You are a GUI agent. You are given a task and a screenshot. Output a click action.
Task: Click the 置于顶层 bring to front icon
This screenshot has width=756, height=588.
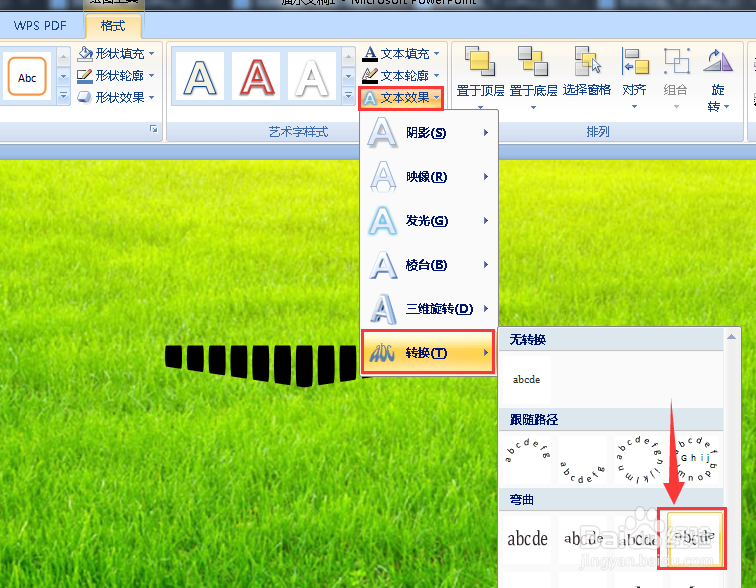pyautogui.click(x=480, y=62)
